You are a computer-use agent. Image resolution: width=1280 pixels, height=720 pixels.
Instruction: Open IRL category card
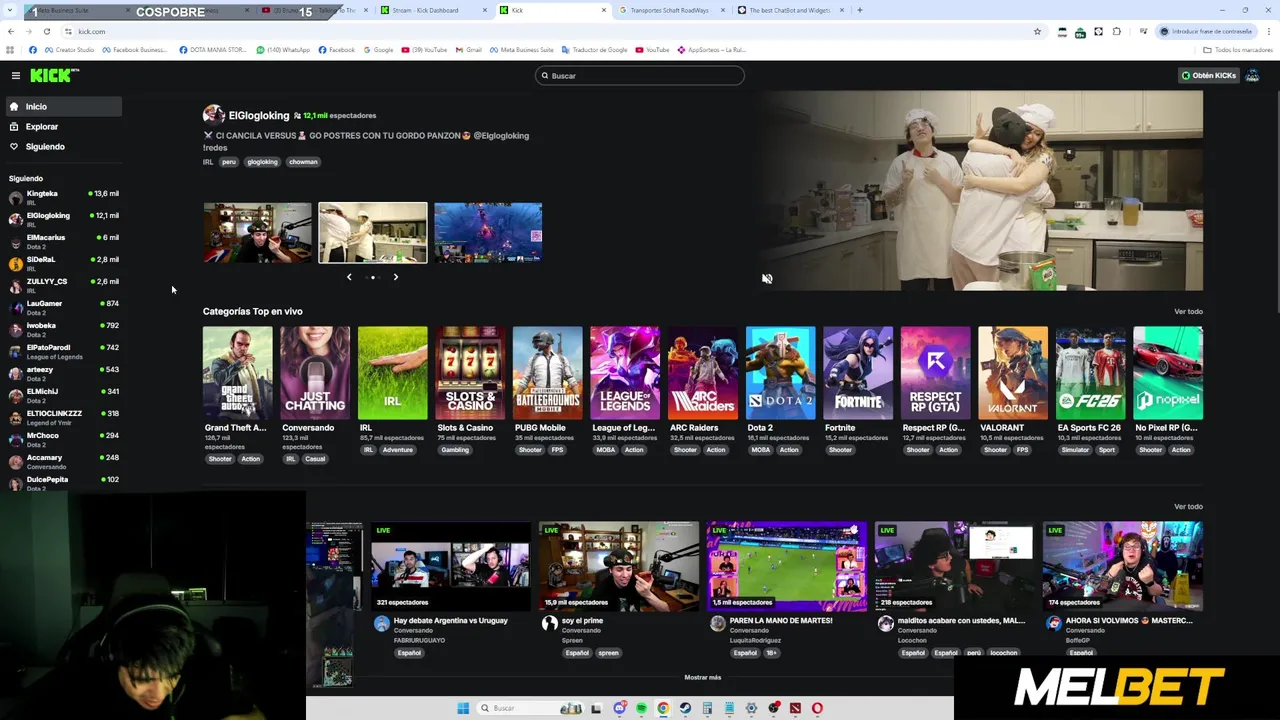(392, 373)
